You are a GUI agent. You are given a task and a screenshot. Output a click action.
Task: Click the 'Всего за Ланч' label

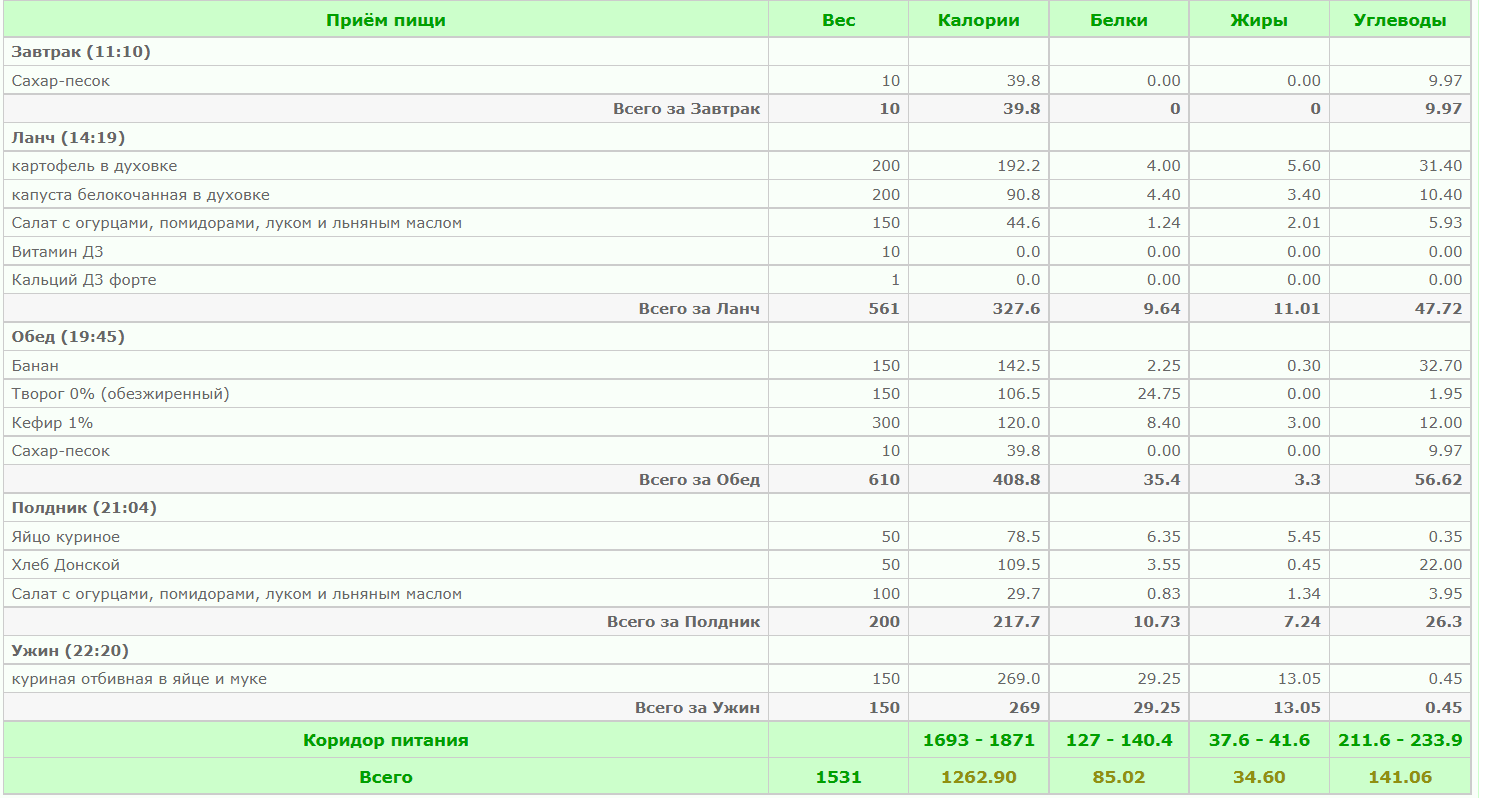click(x=699, y=309)
